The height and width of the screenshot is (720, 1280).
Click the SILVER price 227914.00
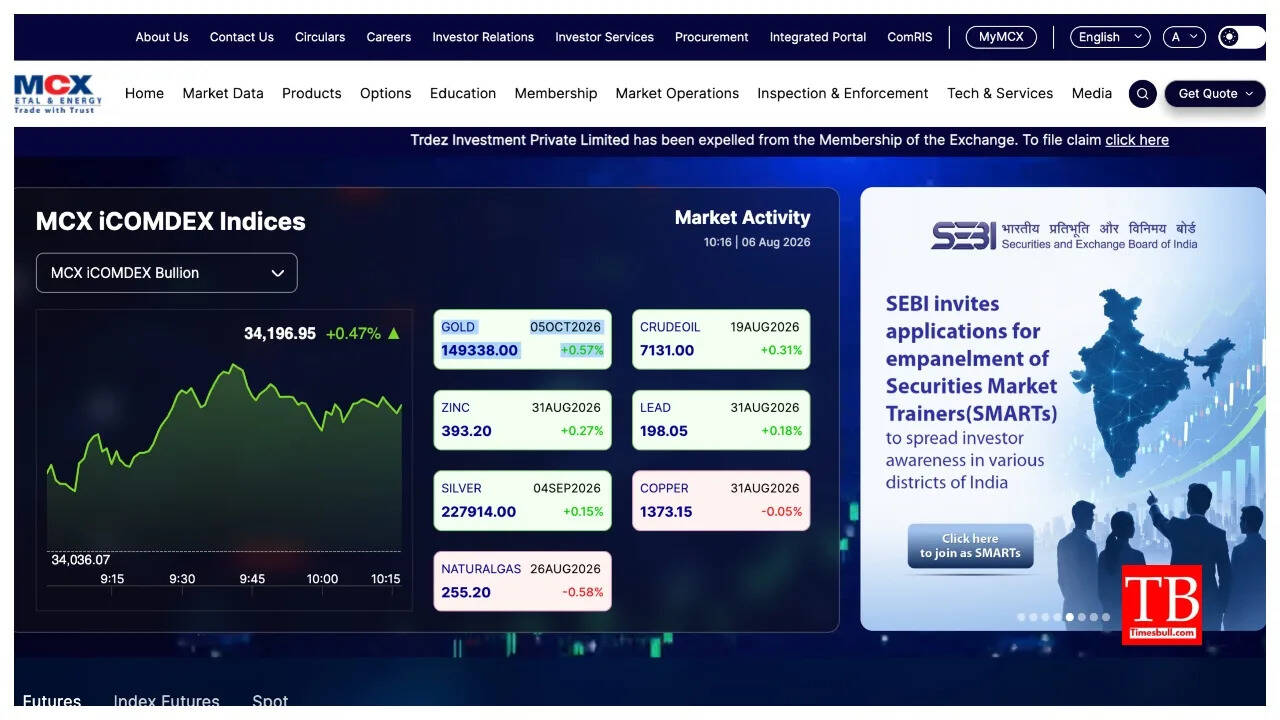pos(479,512)
